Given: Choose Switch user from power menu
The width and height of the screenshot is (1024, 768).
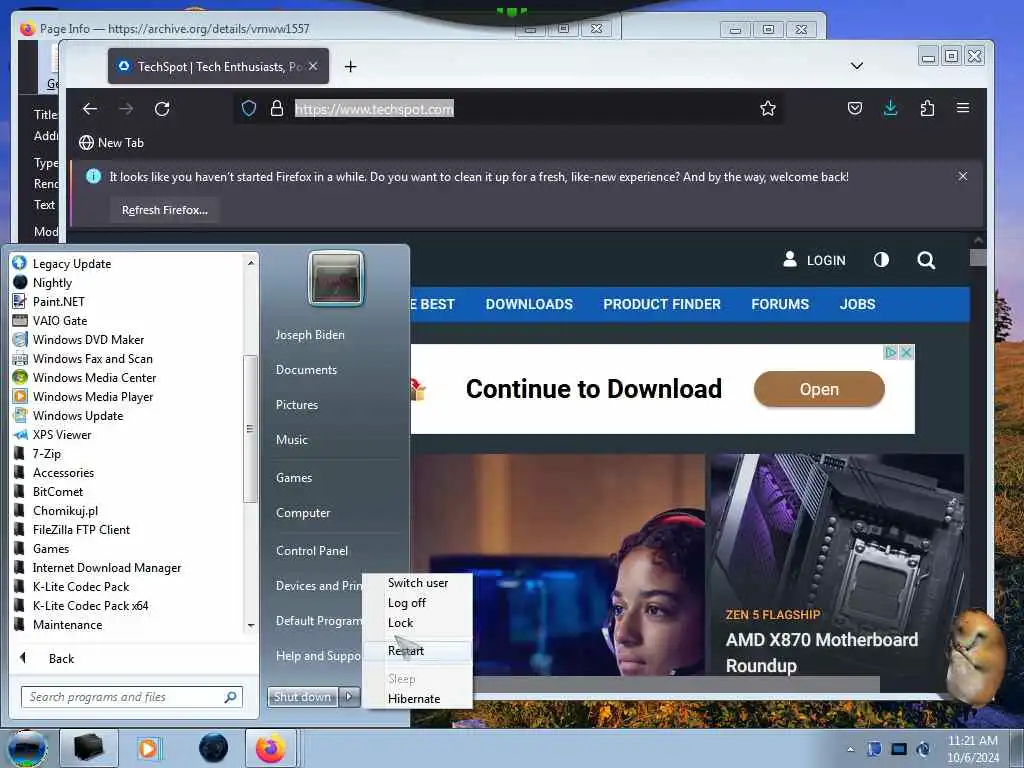Looking at the screenshot, I should pyautogui.click(x=418, y=583).
